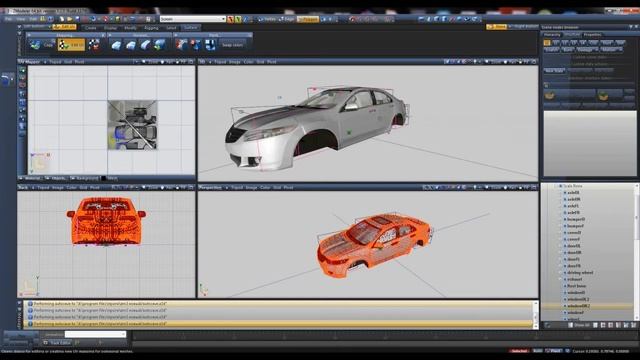This screenshot has width=640, height=360.
Task: Switch to the Rigging tab
Action: tap(151, 28)
